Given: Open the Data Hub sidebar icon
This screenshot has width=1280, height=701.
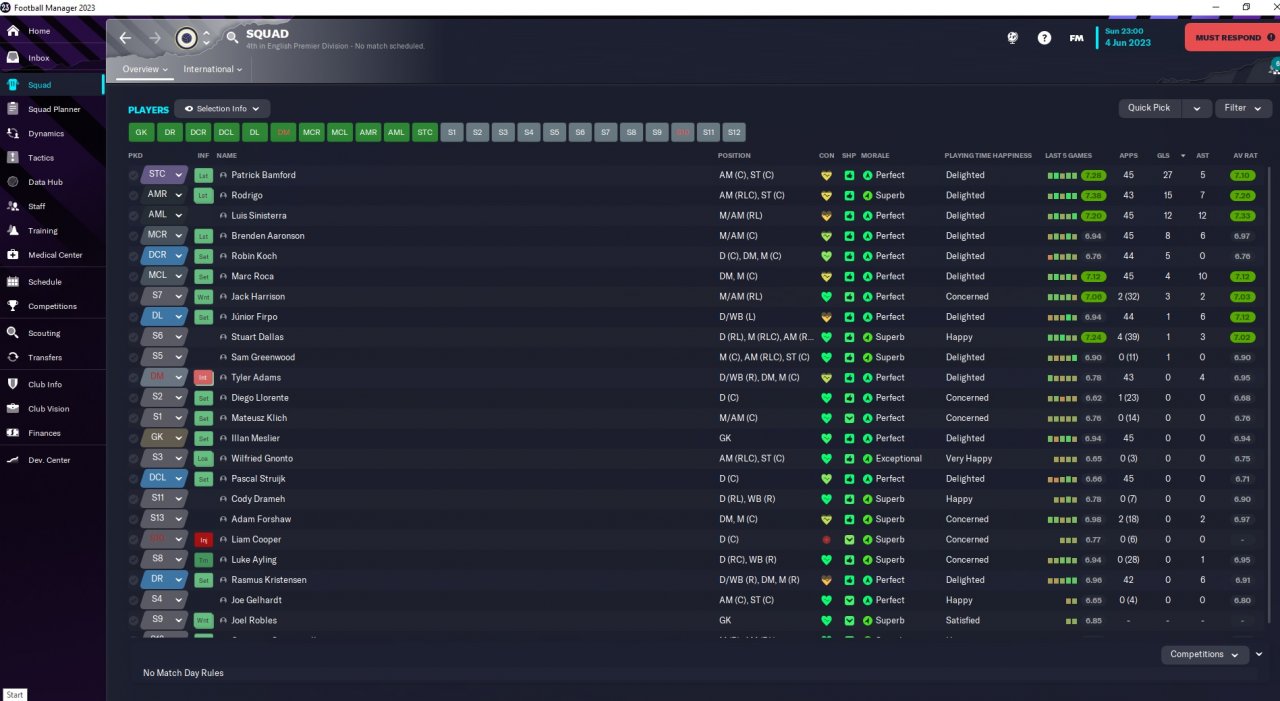Looking at the screenshot, I should (13, 182).
